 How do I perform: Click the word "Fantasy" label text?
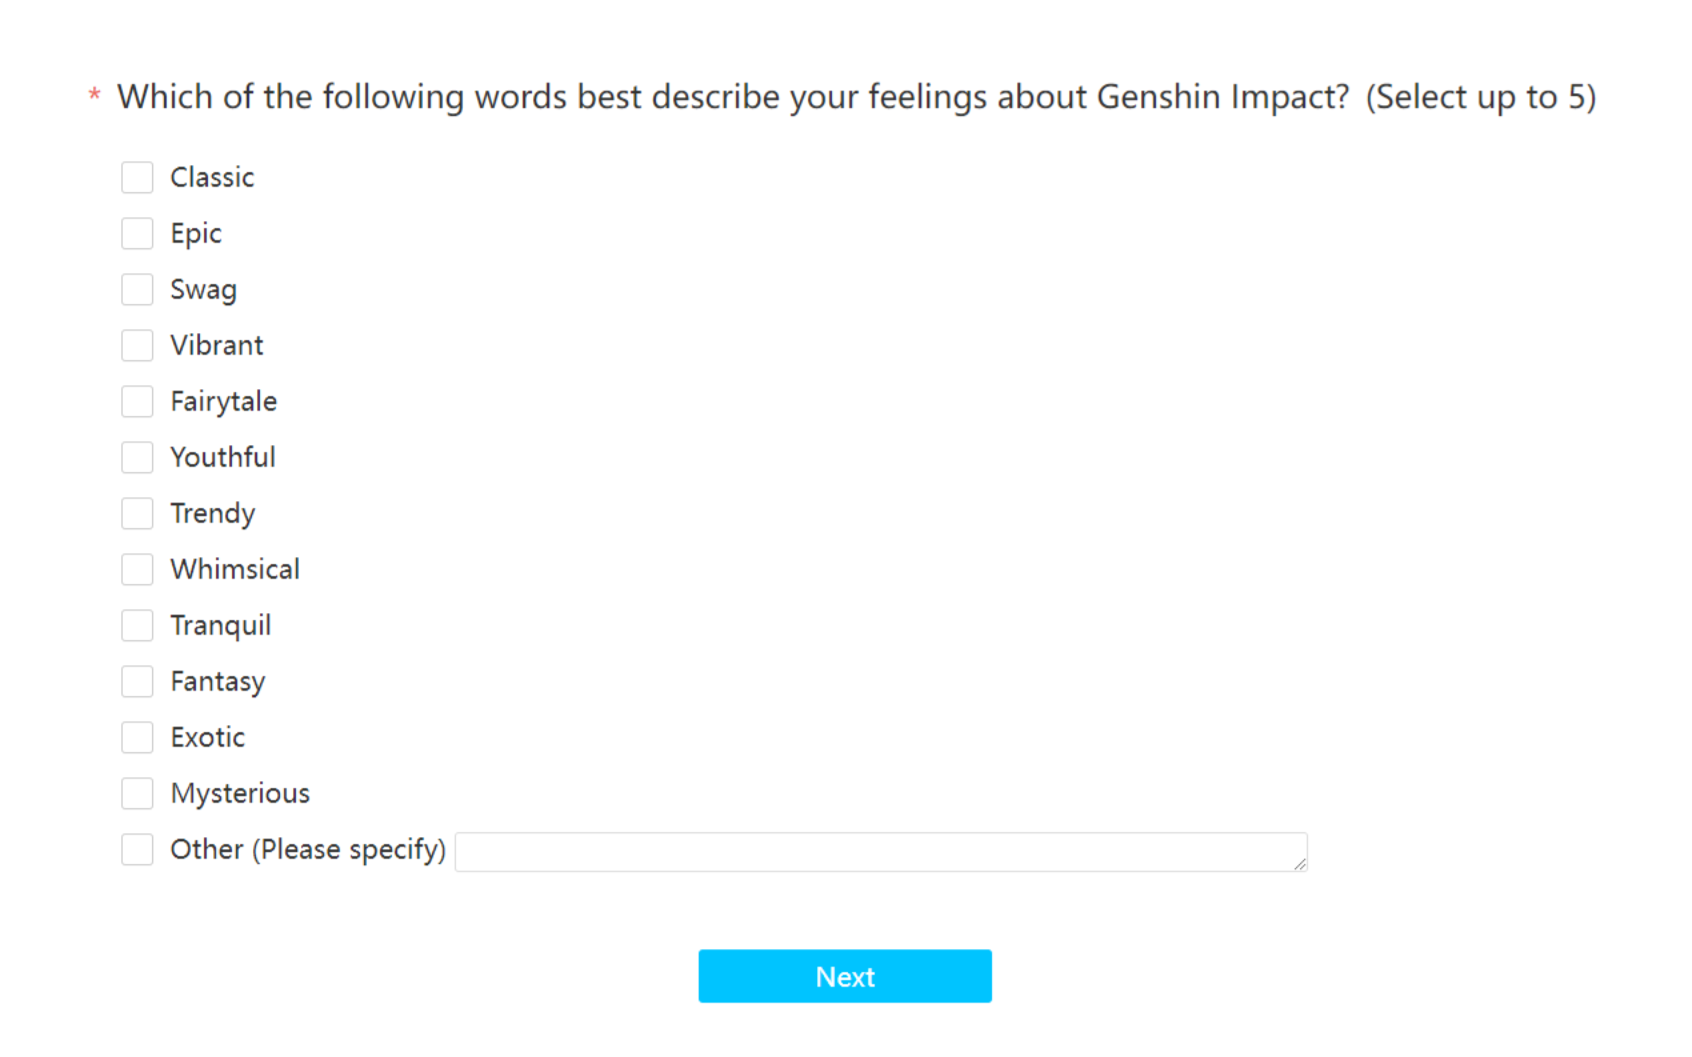217,681
